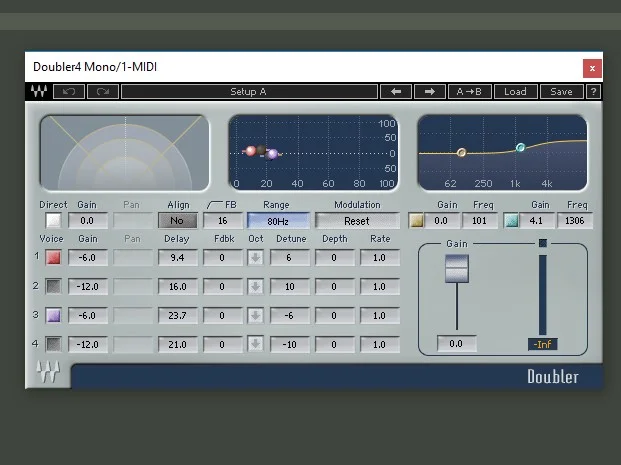Open the Save preset menu
The height and width of the screenshot is (465, 621).
tap(561, 91)
